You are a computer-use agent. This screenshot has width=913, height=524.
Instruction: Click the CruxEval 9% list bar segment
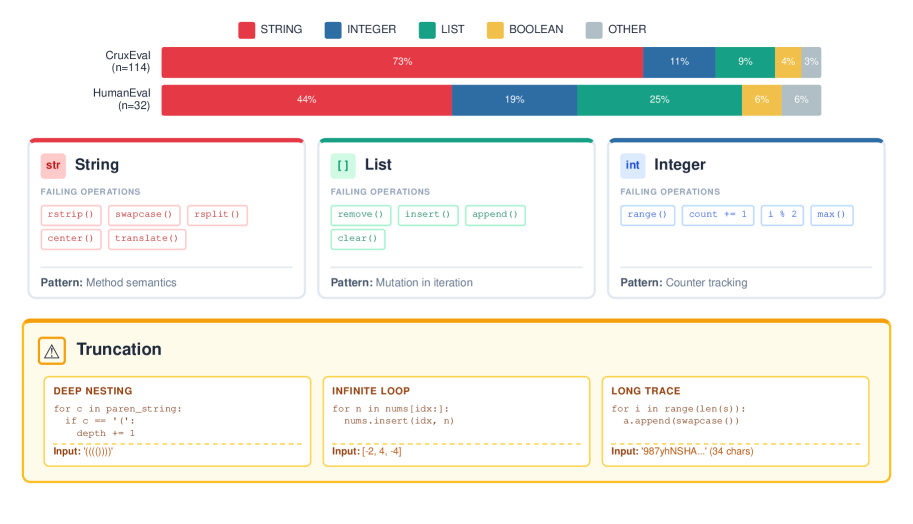pos(745,62)
